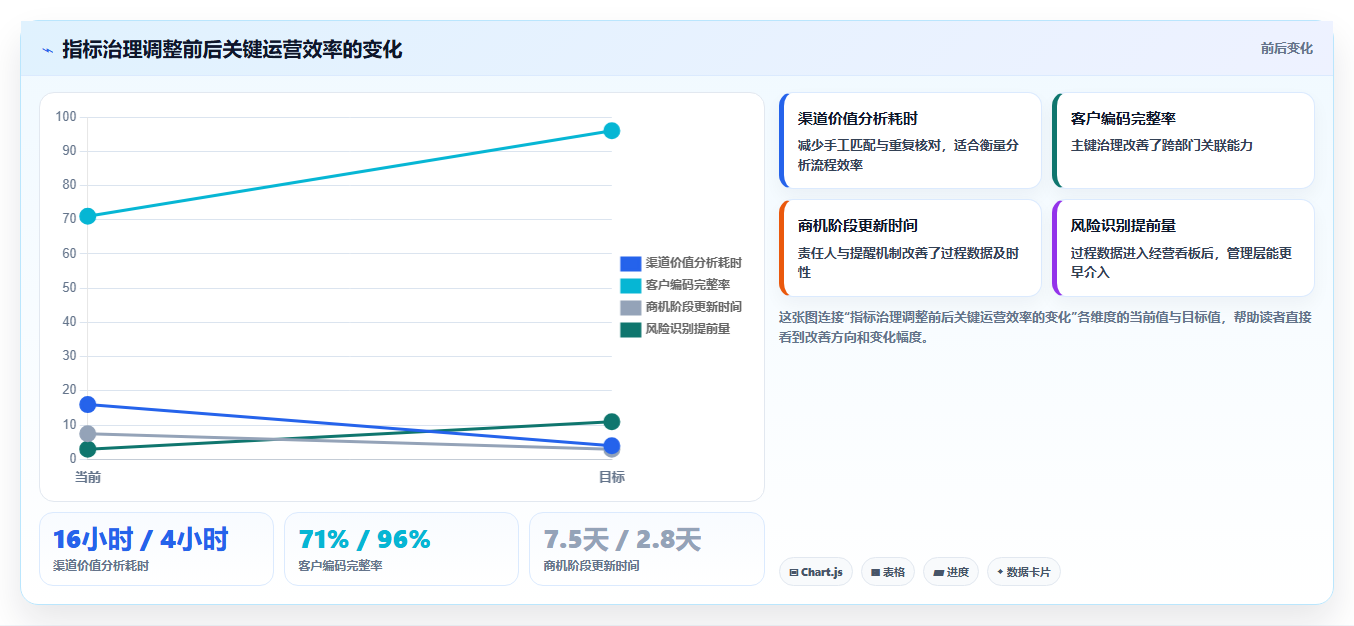
Task: Click the 100 y-axis label
Action: pos(66,117)
